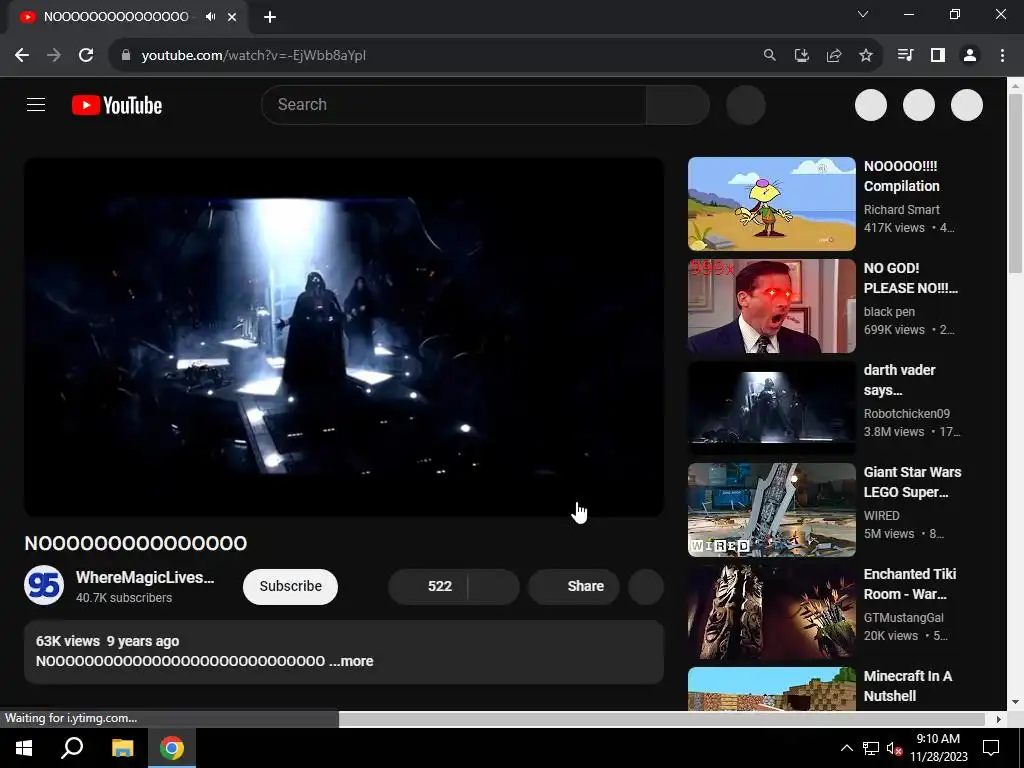Click the browser back arrow
Image resolution: width=1024 pixels, height=768 pixels.
point(22,56)
